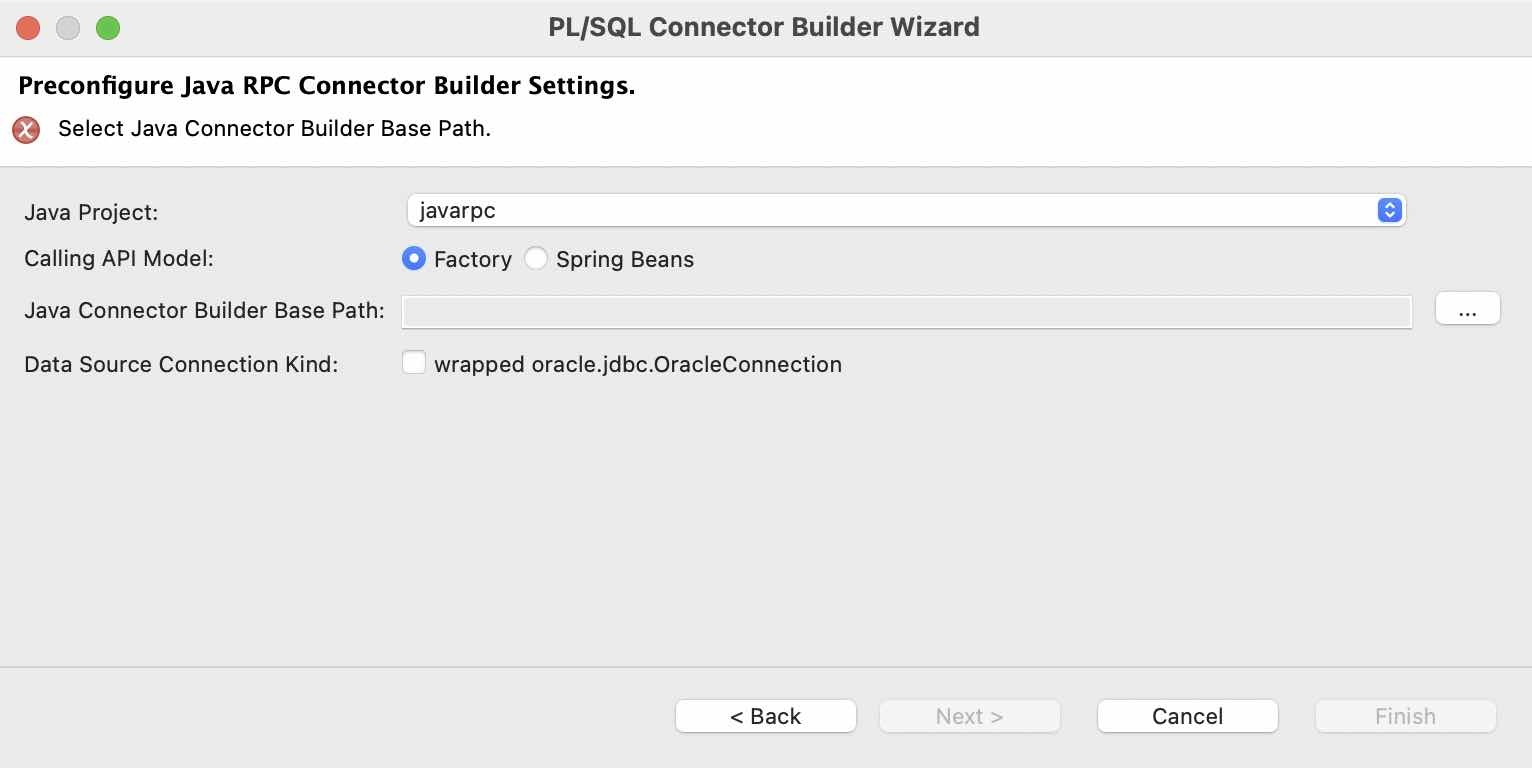Cancel the connector builder wizard
This screenshot has height=768, width=1532.
[x=1187, y=716]
